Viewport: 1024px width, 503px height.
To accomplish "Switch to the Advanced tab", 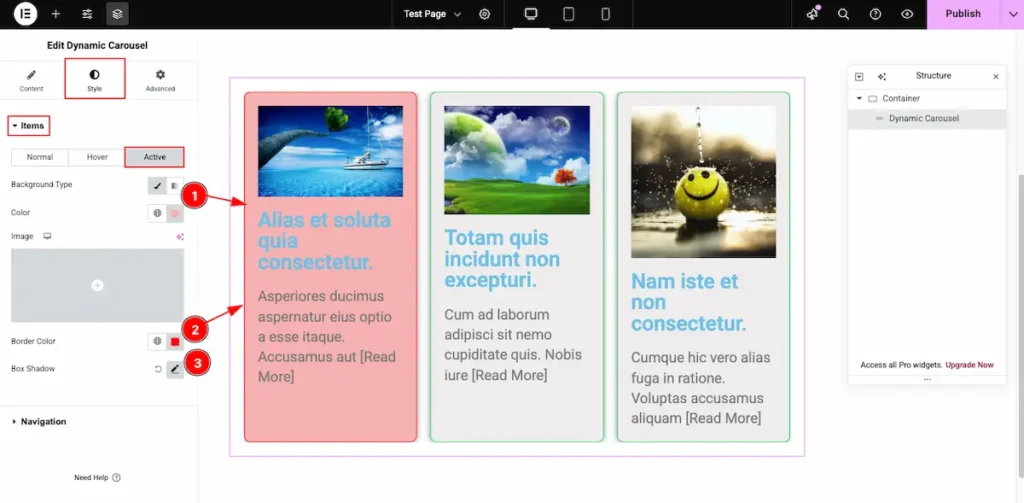I will (x=160, y=80).
